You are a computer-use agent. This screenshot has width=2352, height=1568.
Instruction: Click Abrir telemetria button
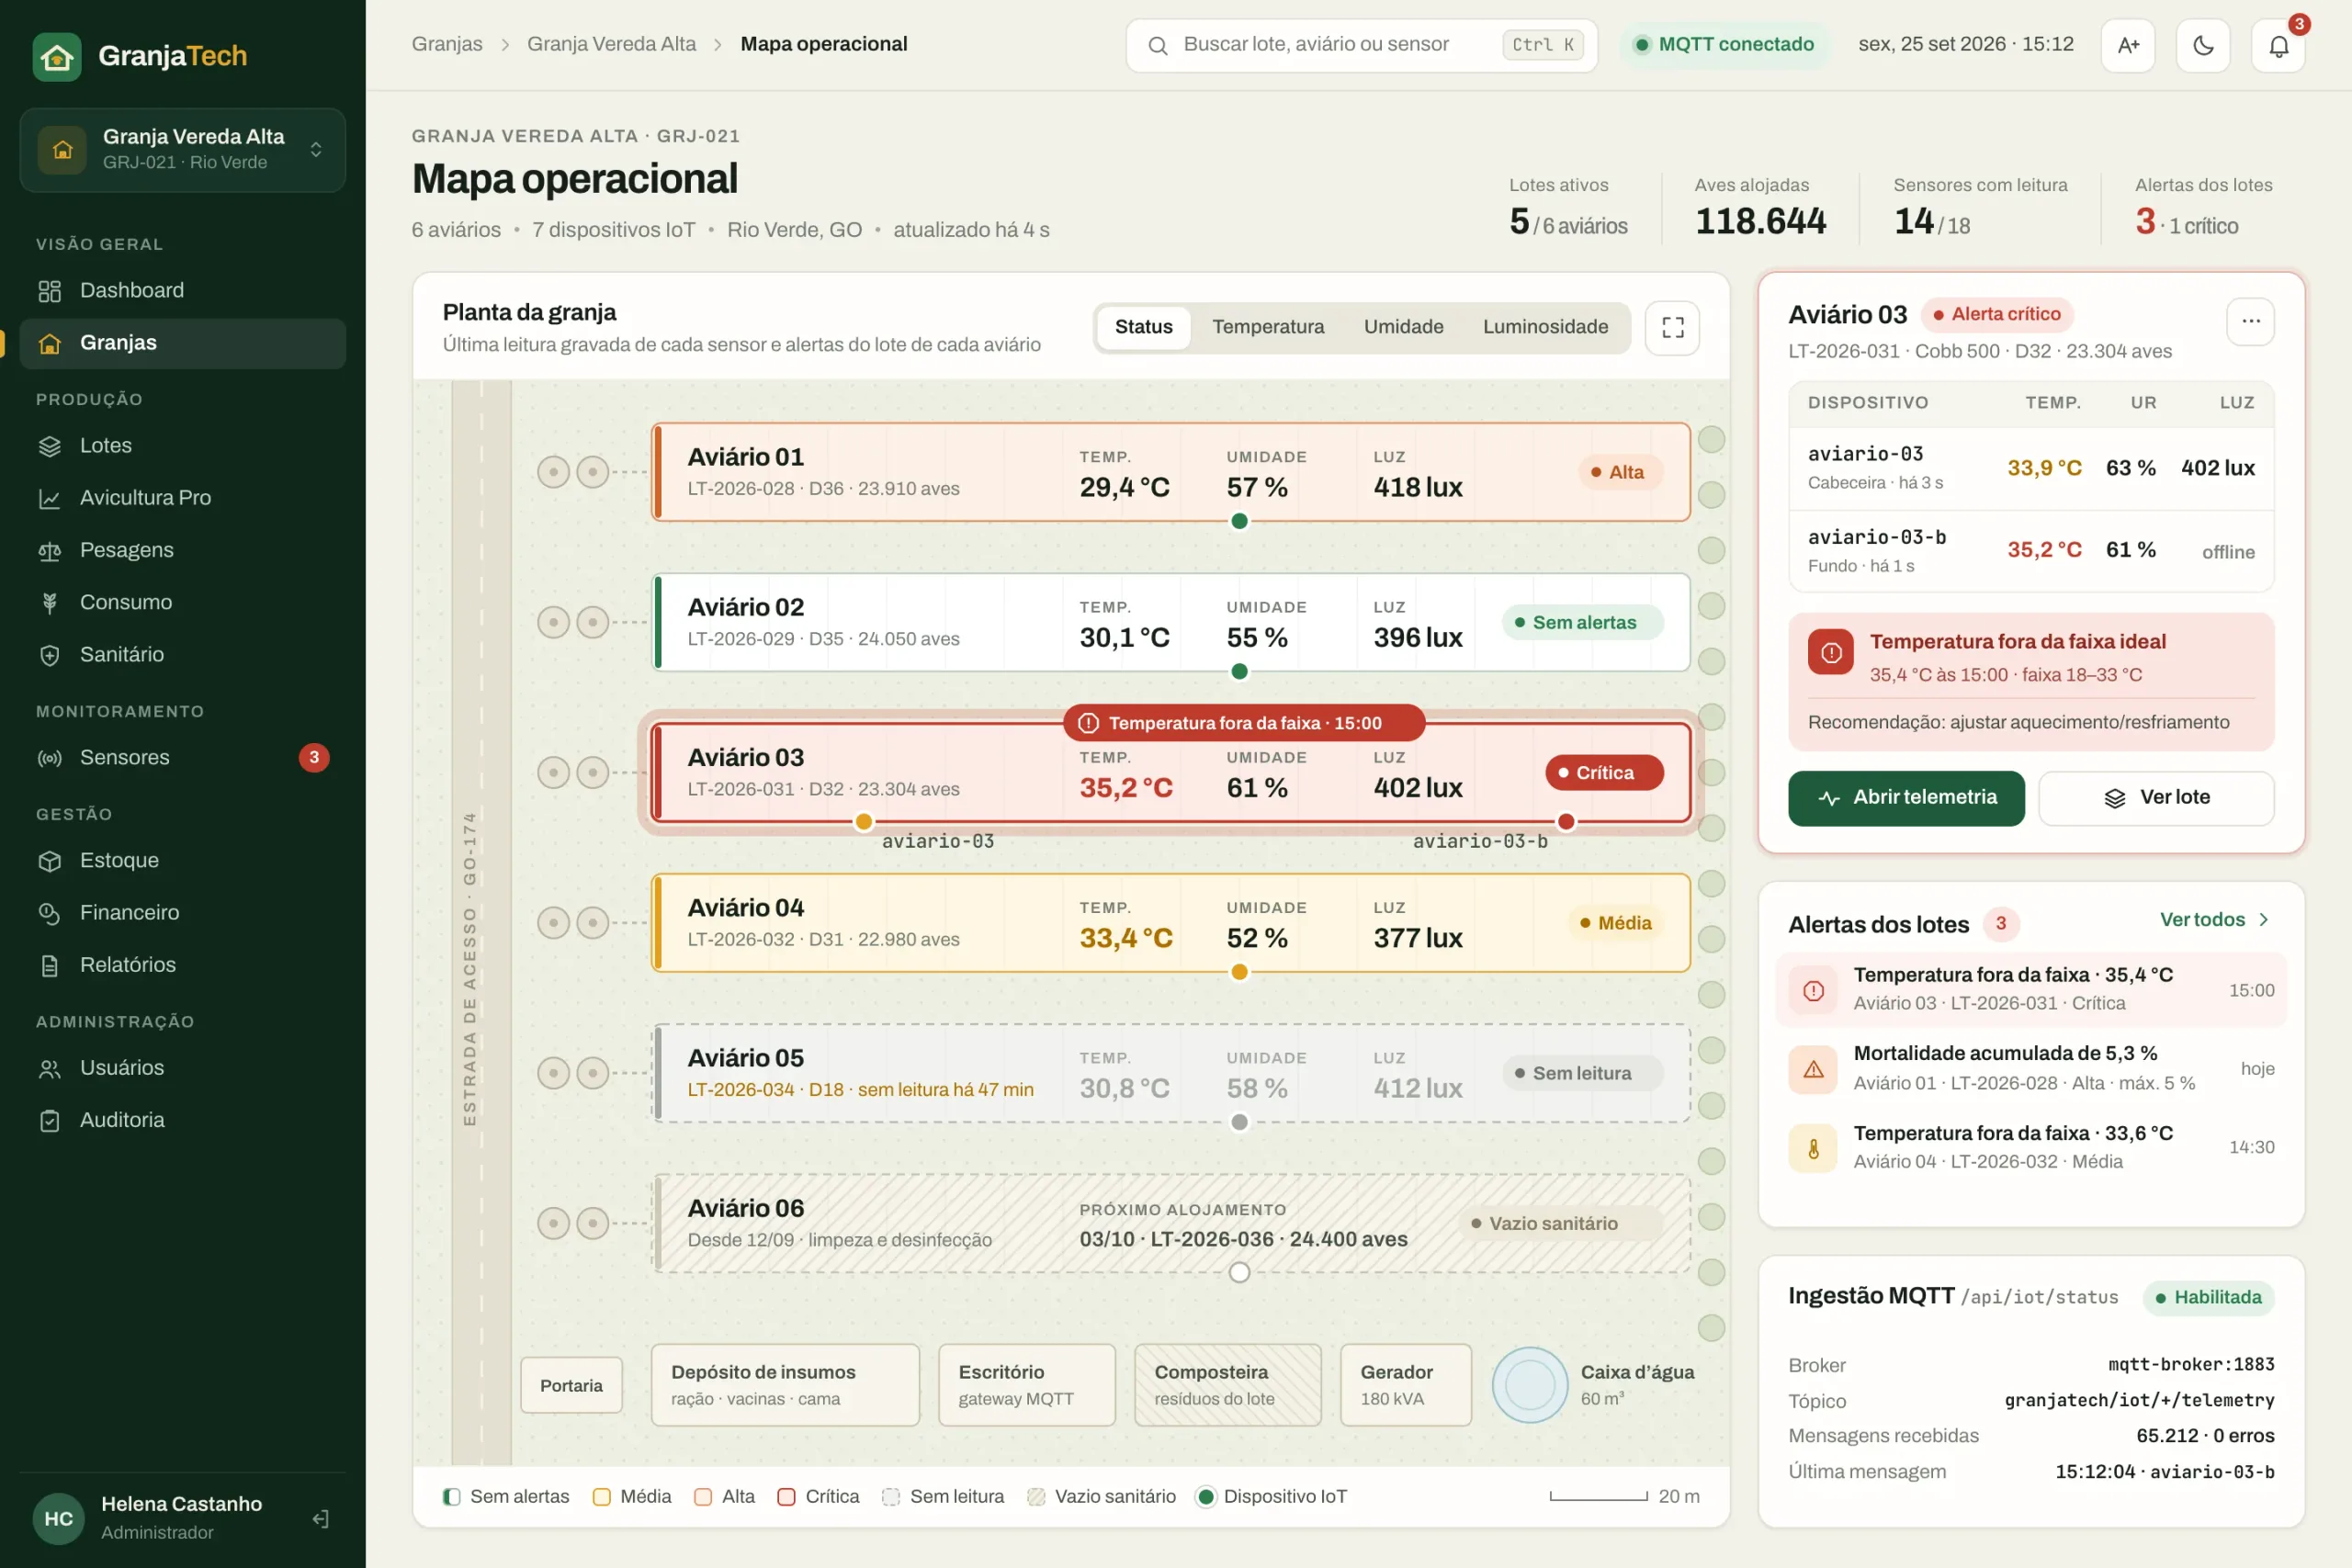tap(1906, 797)
